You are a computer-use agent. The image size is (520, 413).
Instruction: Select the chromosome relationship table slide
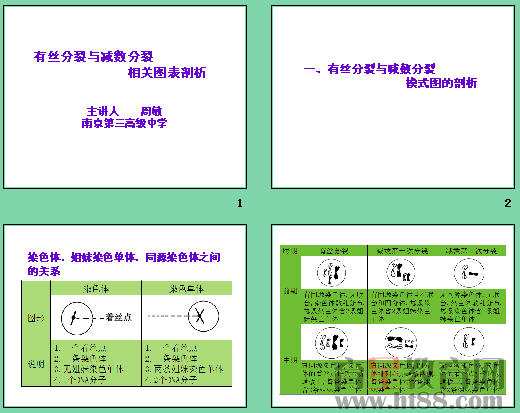coord(125,316)
